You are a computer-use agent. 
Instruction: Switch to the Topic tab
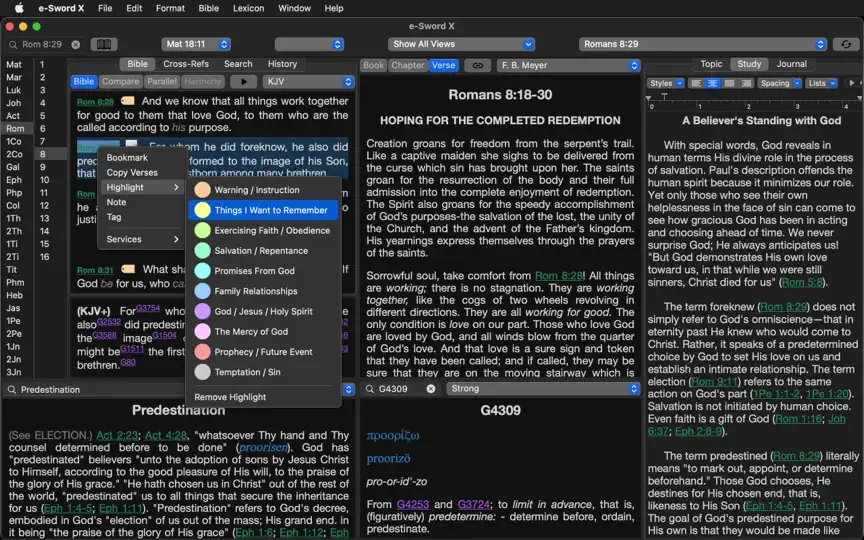coord(711,64)
